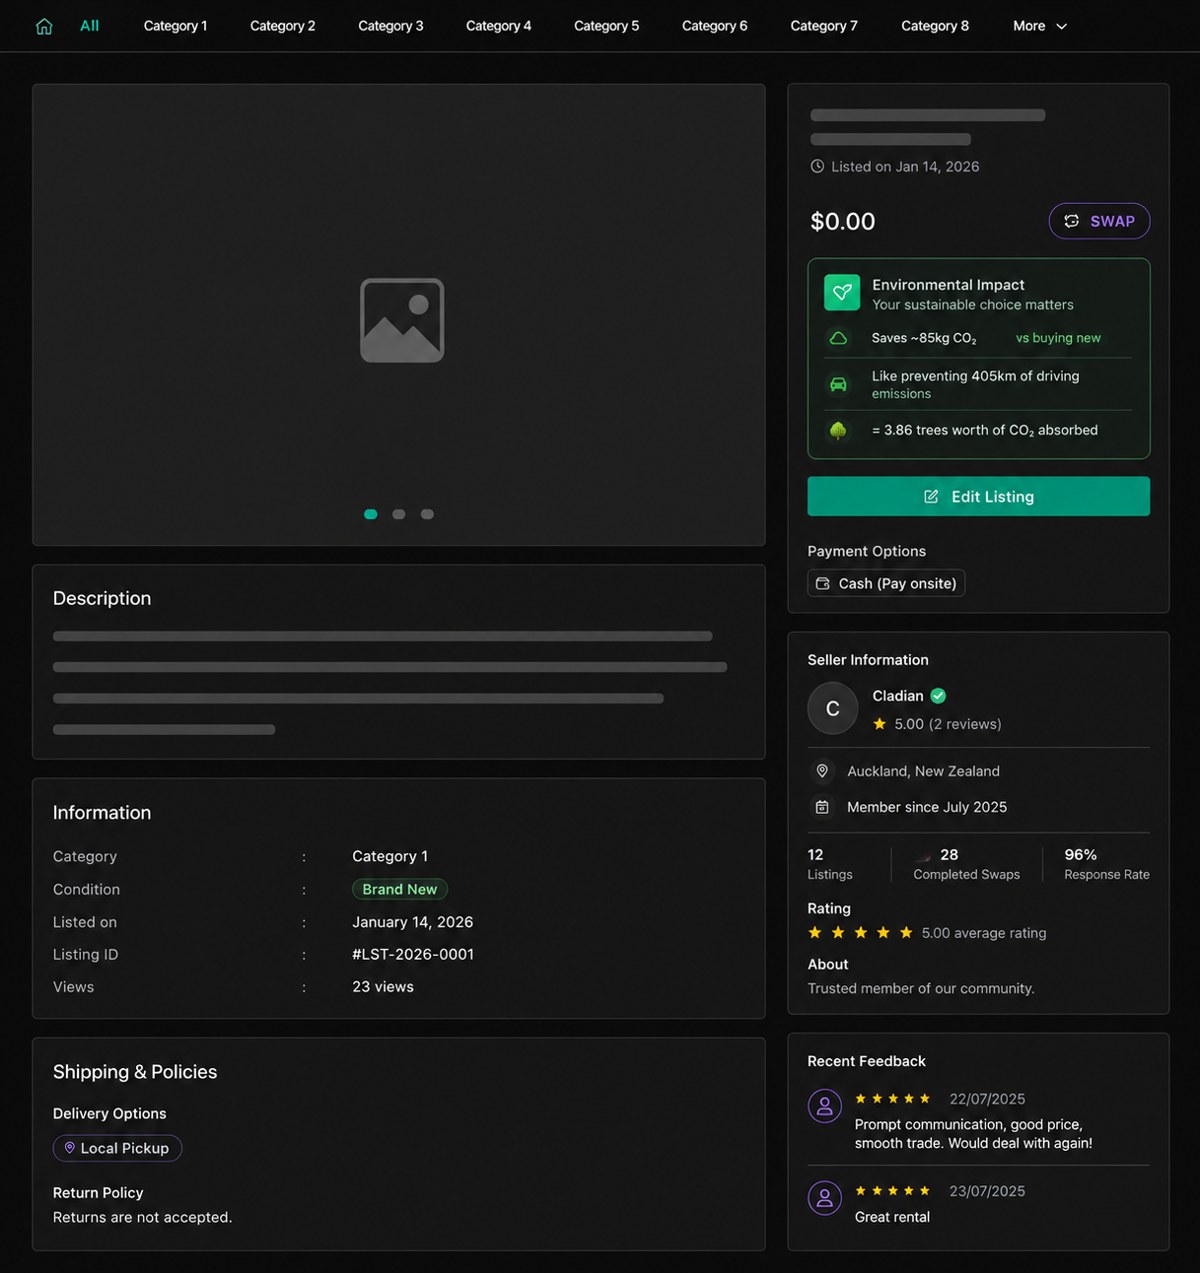Select the All tab
This screenshot has height=1273, width=1200.
click(90, 26)
